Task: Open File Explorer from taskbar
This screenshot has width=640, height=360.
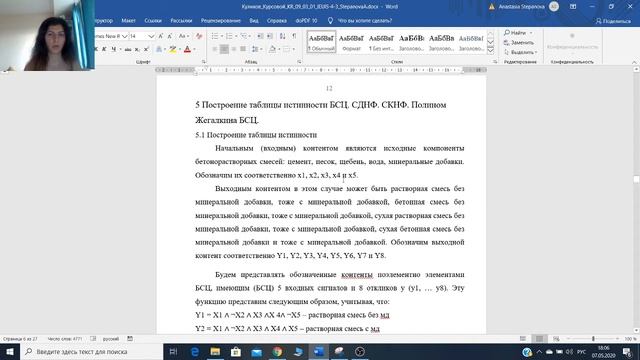Action: (215, 351)
